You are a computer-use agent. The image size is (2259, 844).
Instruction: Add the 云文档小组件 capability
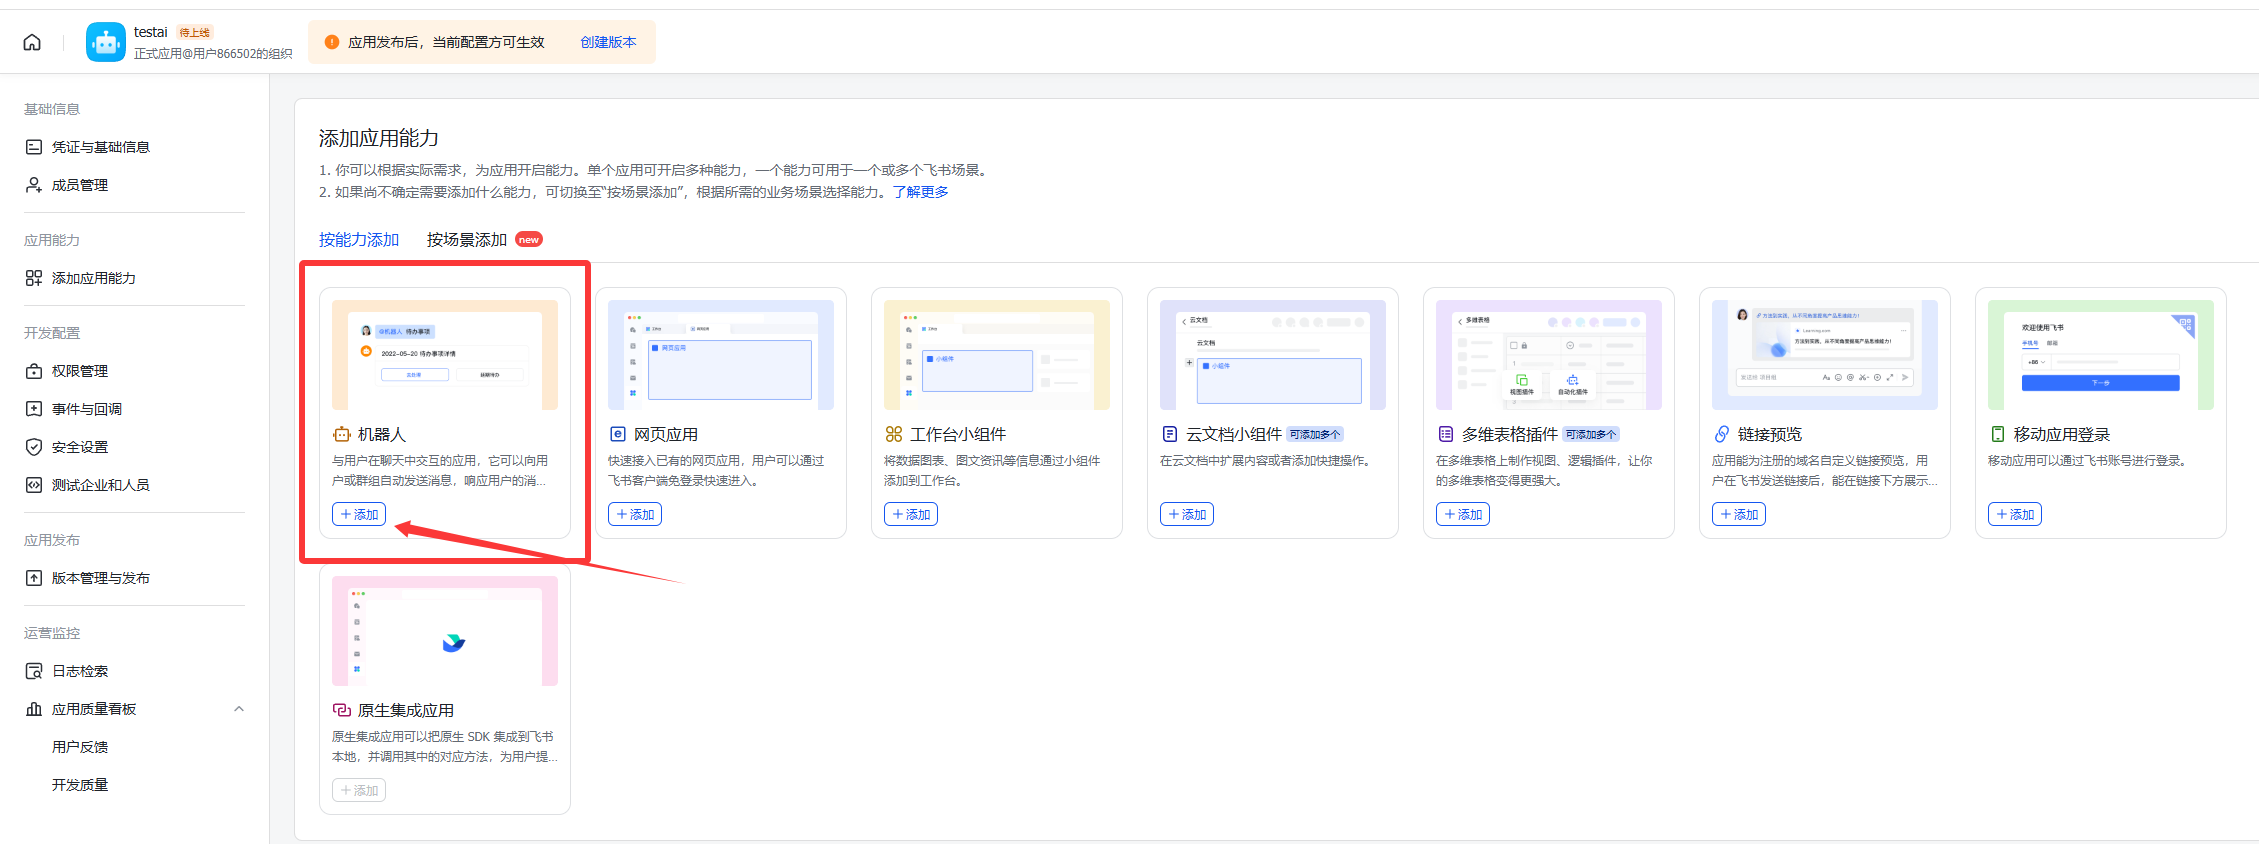[1187, 514]
